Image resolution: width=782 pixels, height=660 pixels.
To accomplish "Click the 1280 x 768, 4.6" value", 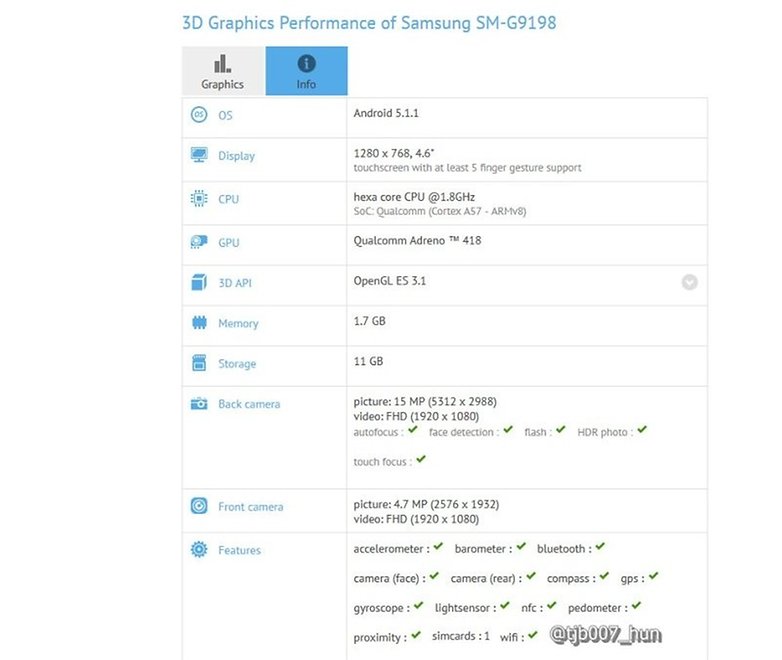I will 394,153.
